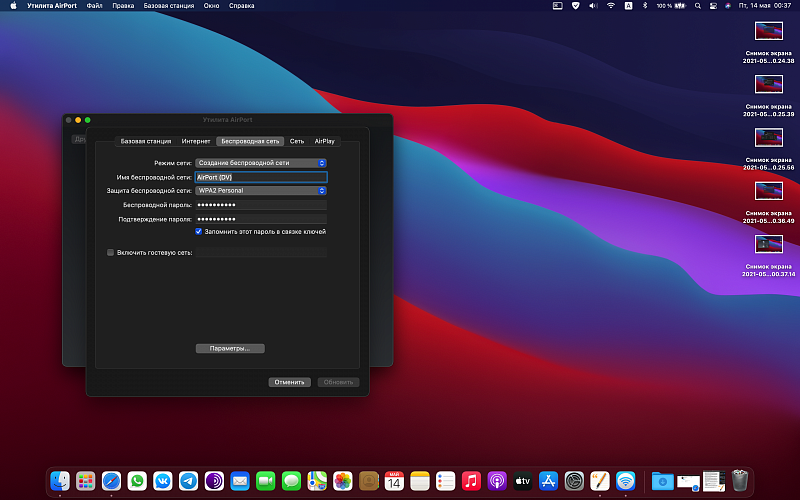Open AirPort Utility from the Dock

(626, 481)
